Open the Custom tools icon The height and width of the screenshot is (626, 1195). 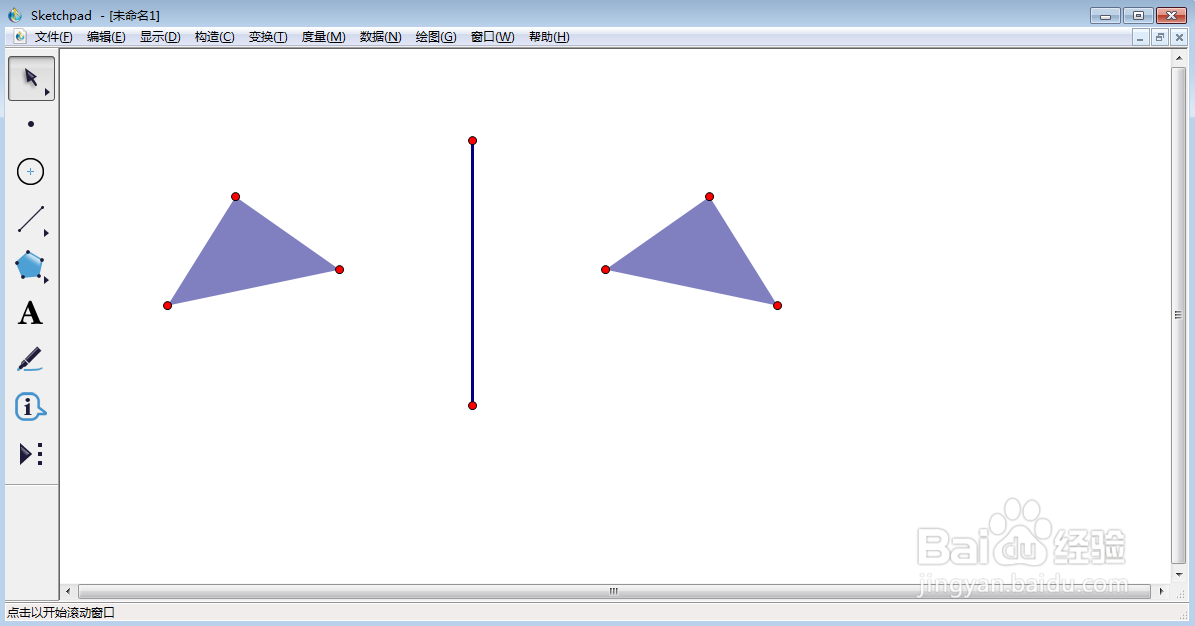(x=30, y=454)
